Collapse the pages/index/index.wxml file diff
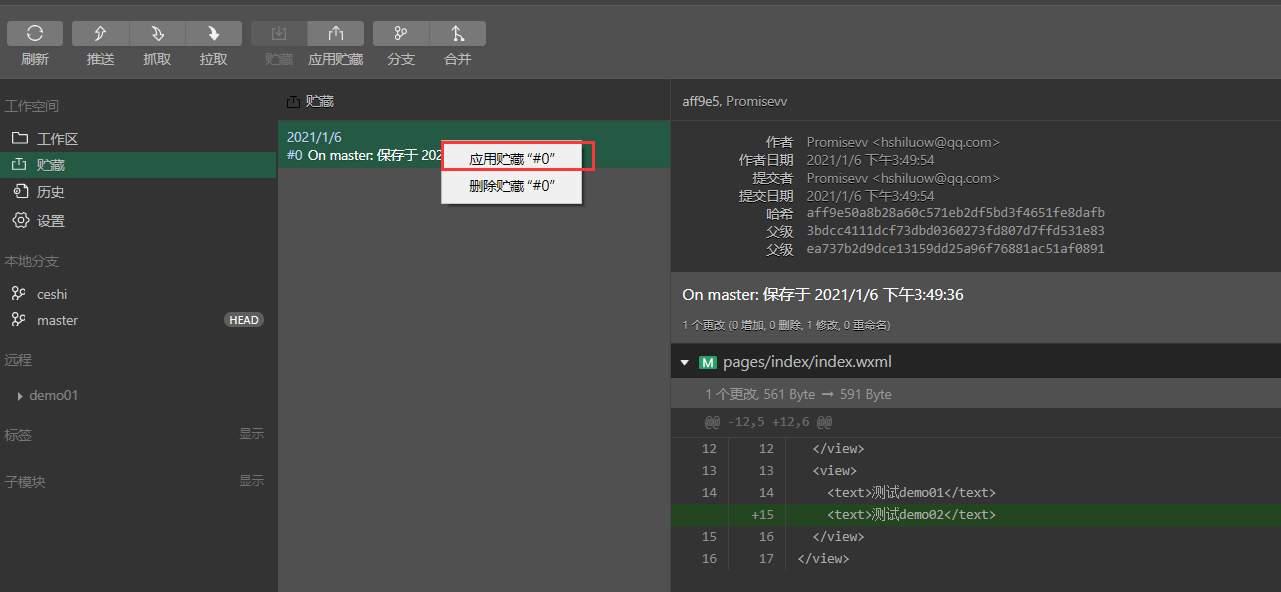 [x=685, y=362]
